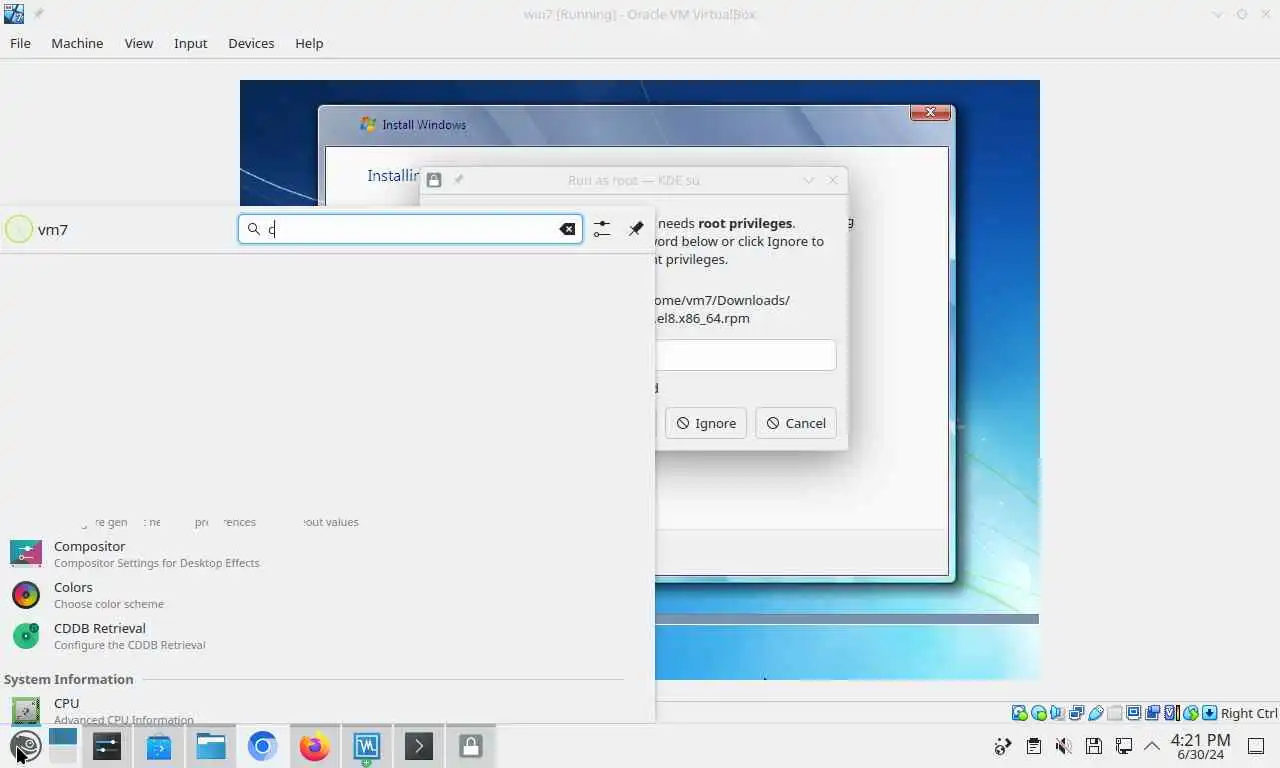1280x768 pixels.
Task: Click keyboard capture icon beside Right Ctrl
Action: point(1210,713)
